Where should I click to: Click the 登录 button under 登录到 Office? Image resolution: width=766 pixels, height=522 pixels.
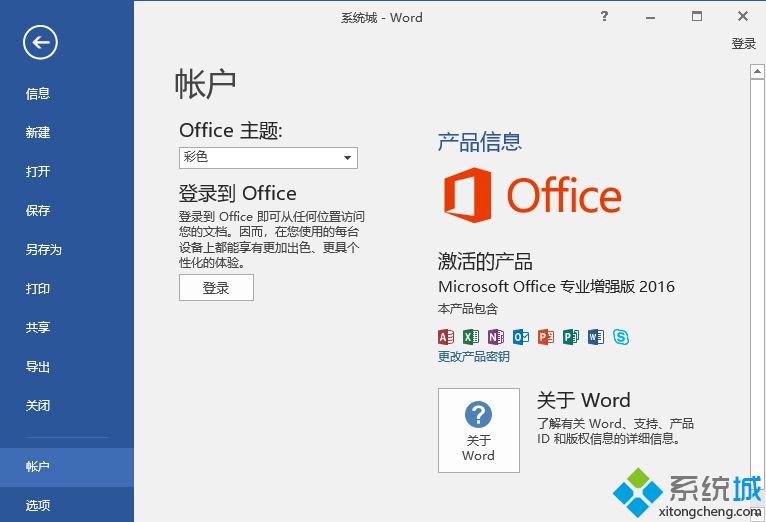tap(216, 288)
